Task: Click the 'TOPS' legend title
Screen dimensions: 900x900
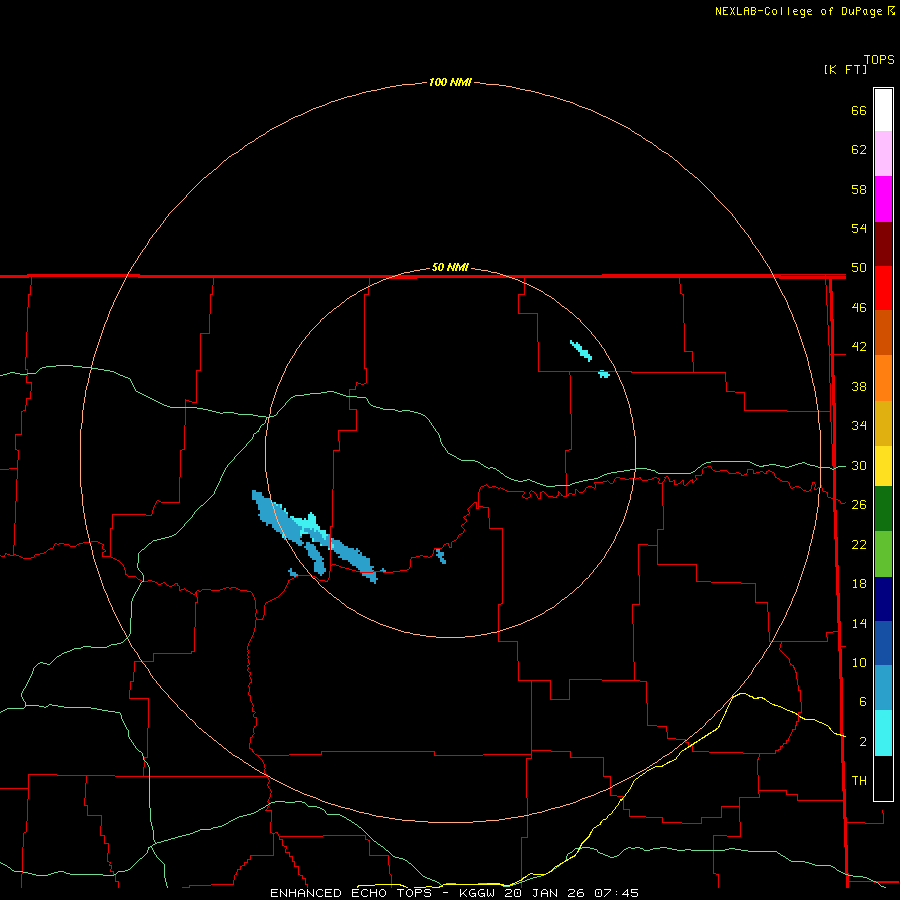Action: [x=879, y=59]
